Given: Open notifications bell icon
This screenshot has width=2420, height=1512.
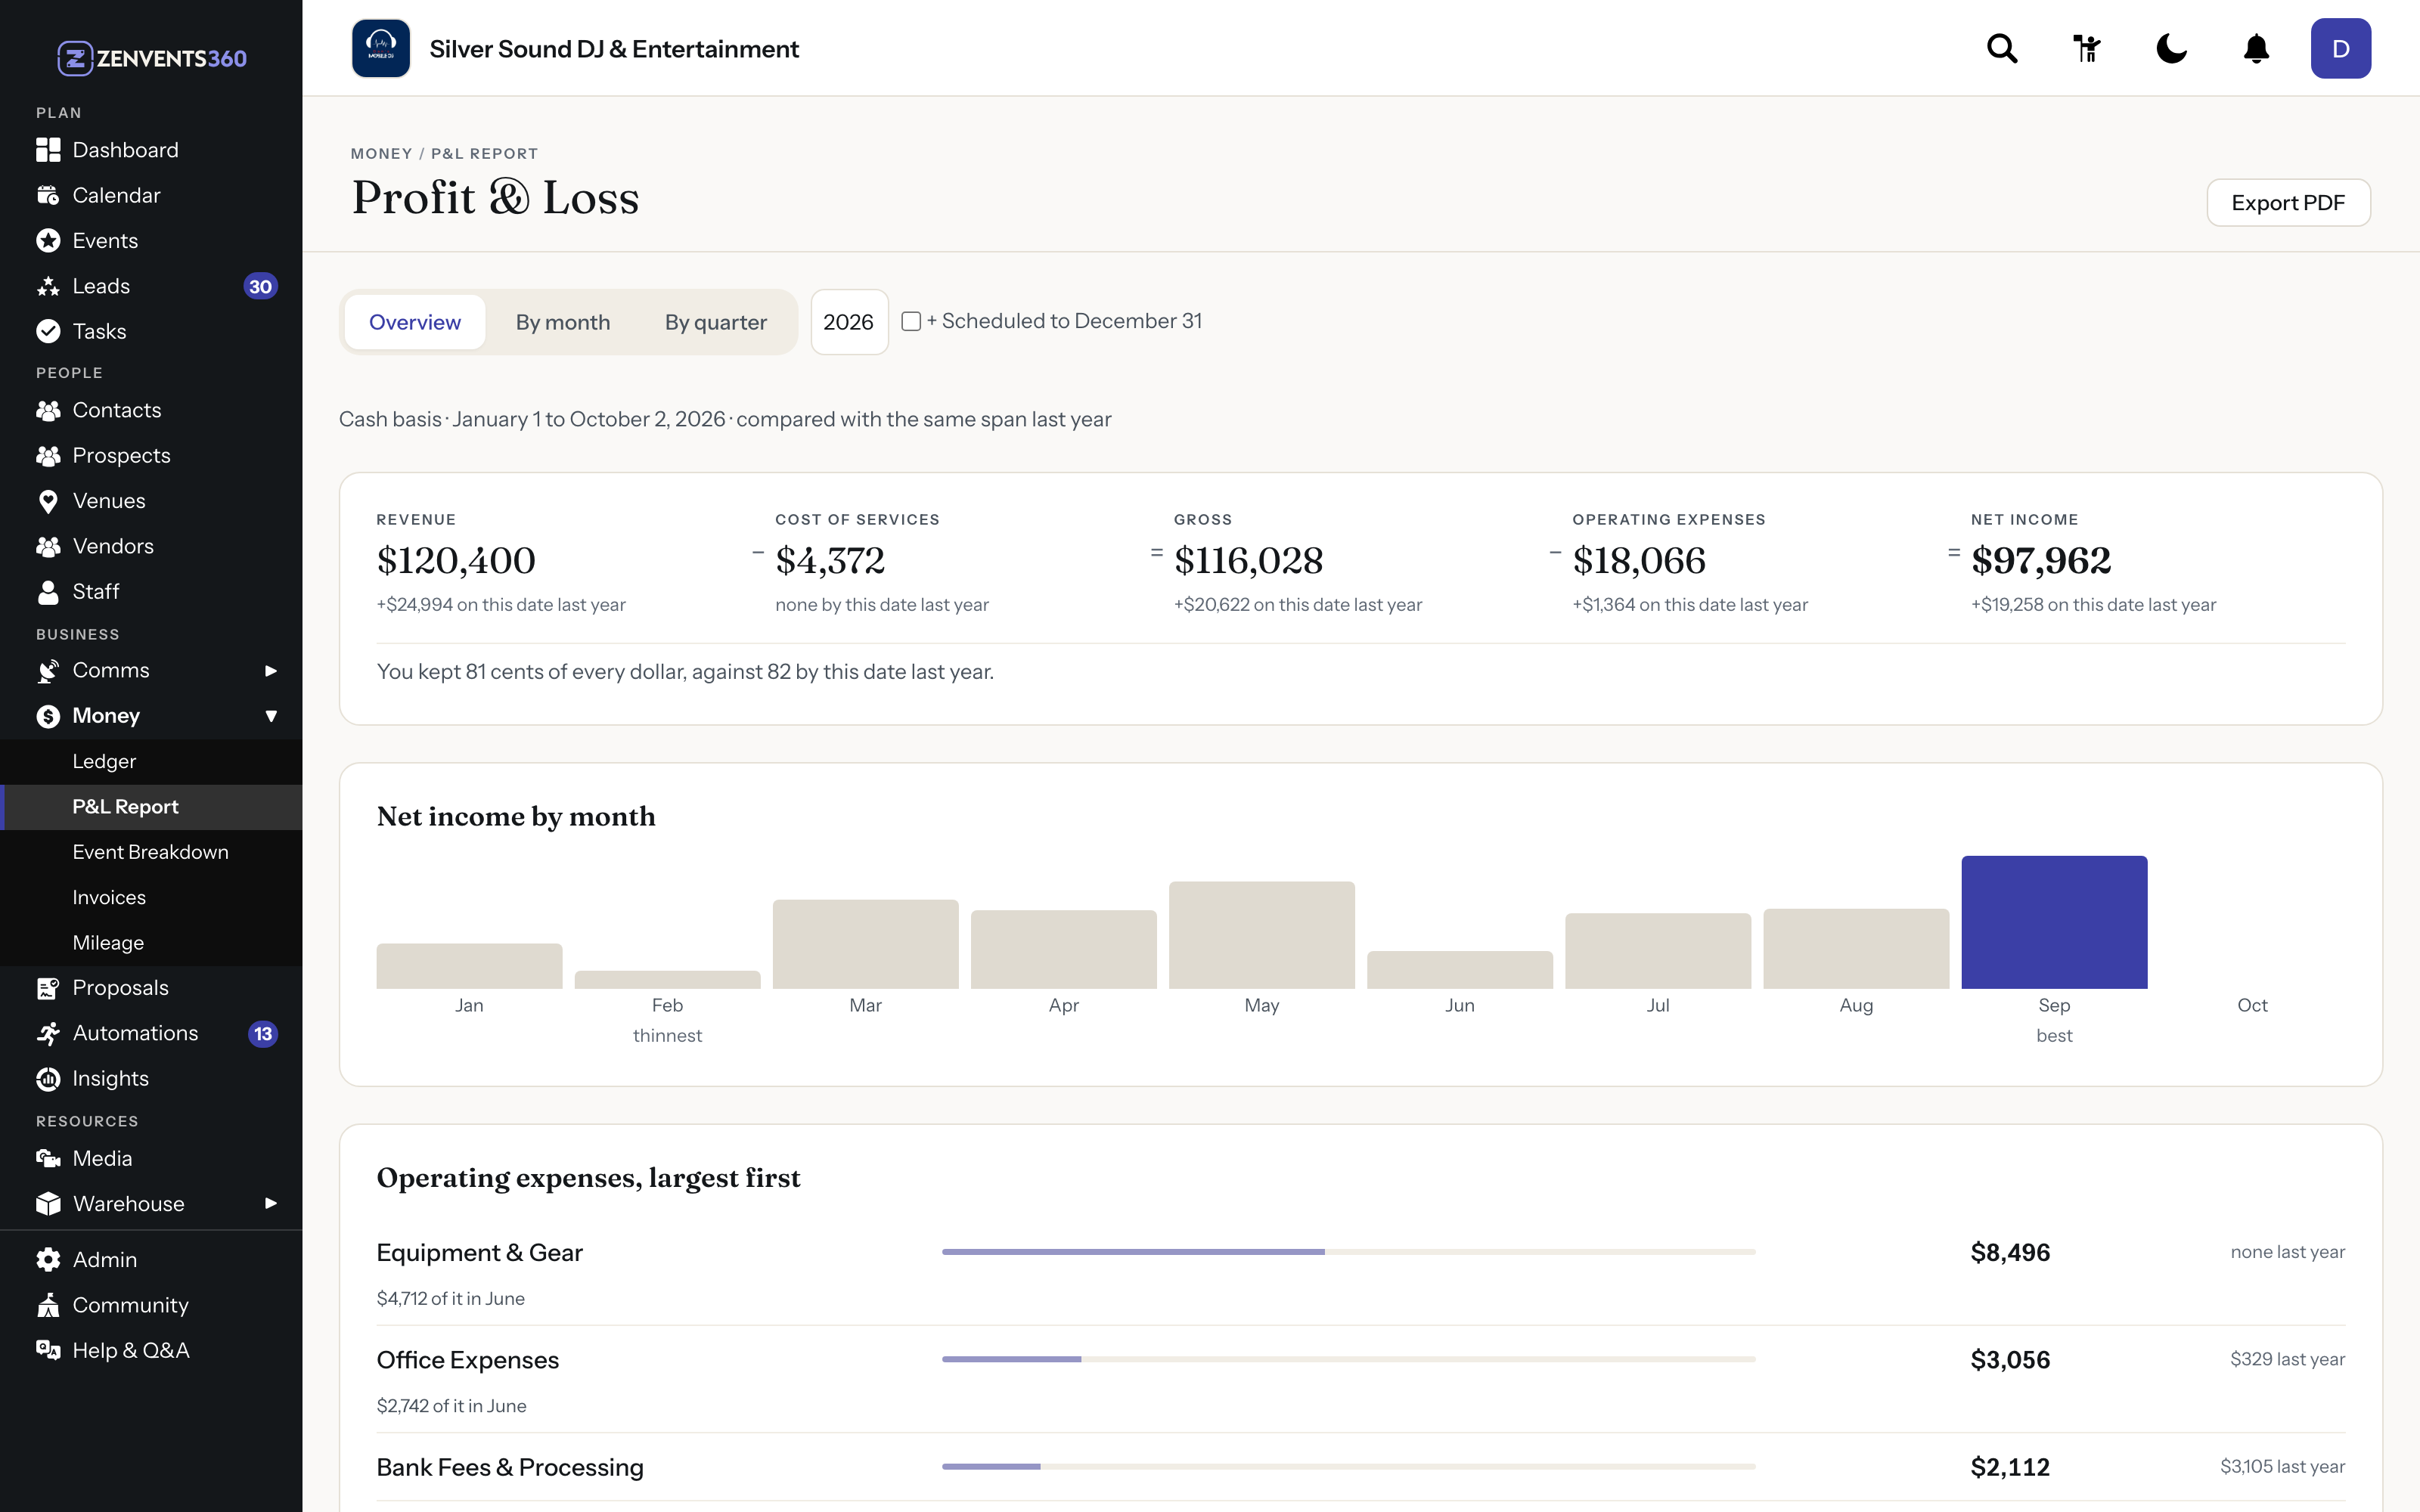Looking at the screenshot, I should point(2256,48).
